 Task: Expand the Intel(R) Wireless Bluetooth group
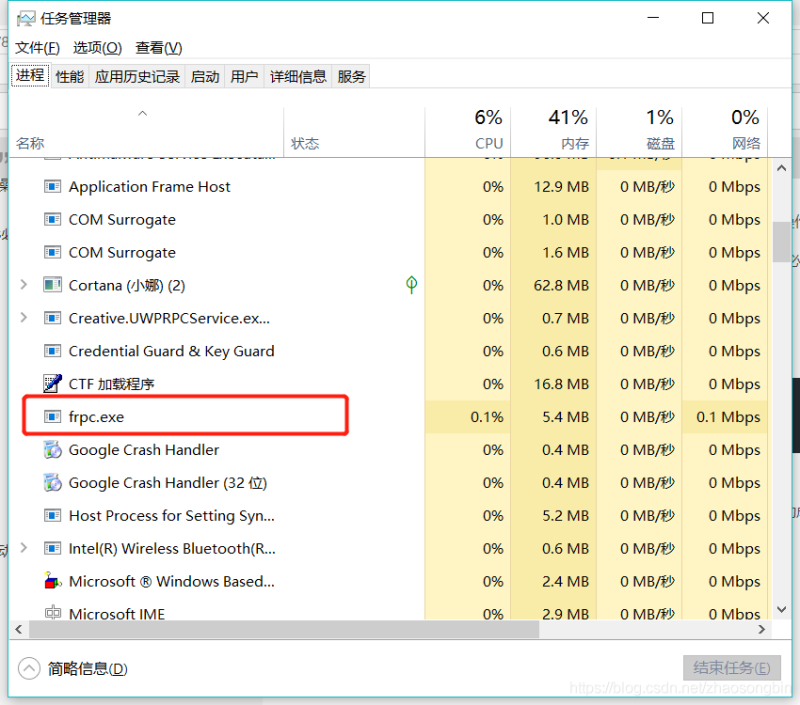(23, 548)
